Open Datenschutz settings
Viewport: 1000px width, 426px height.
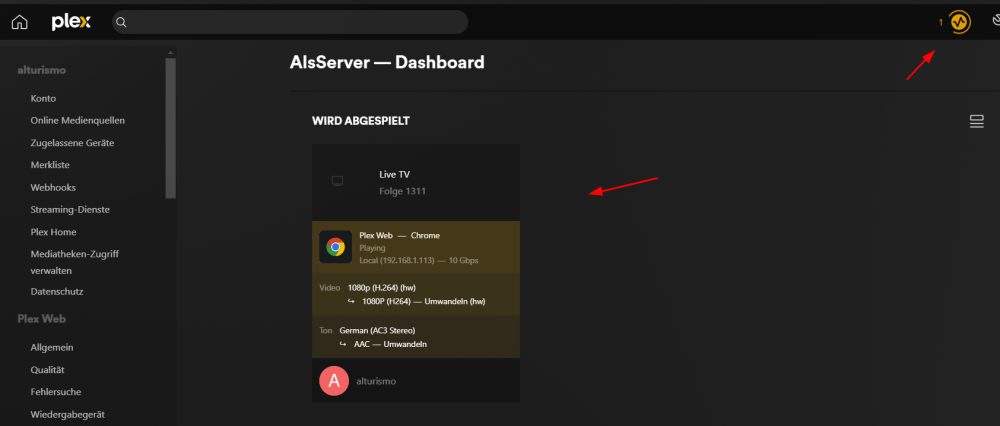pyautogui.click(x=57, y=291)
